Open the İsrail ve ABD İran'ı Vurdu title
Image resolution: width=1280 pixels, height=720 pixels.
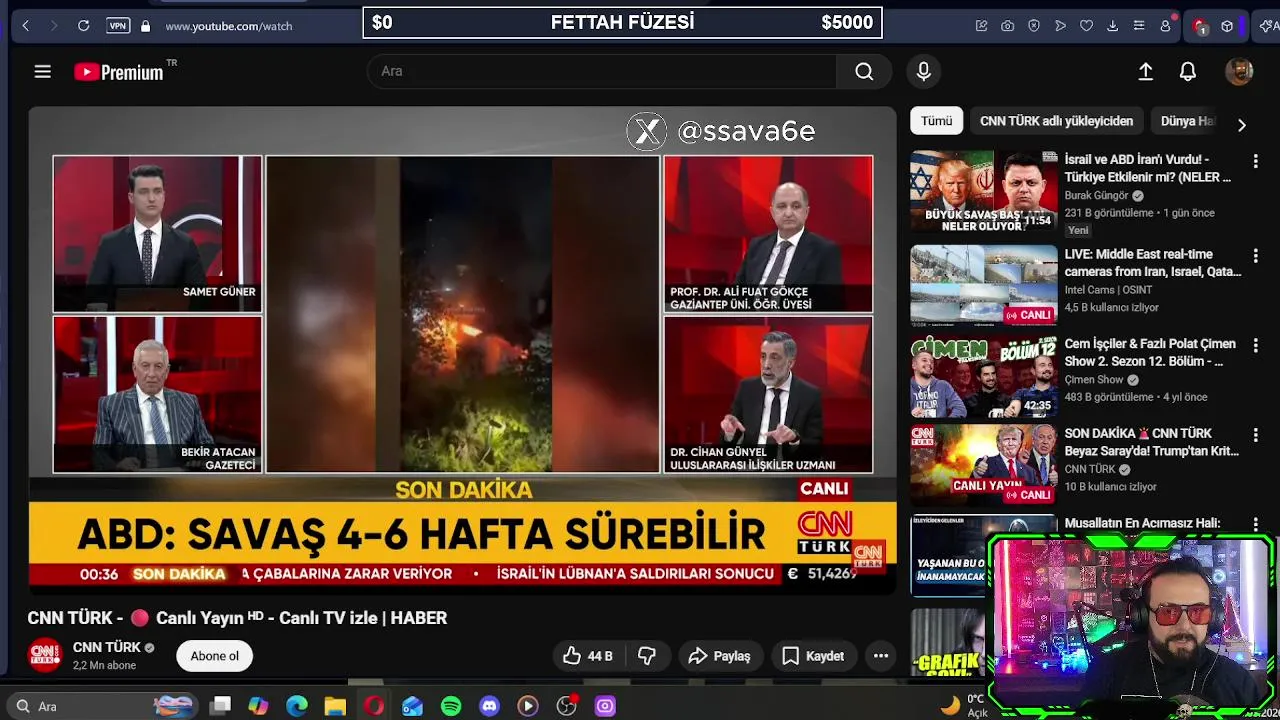[x=1148, y=168]
